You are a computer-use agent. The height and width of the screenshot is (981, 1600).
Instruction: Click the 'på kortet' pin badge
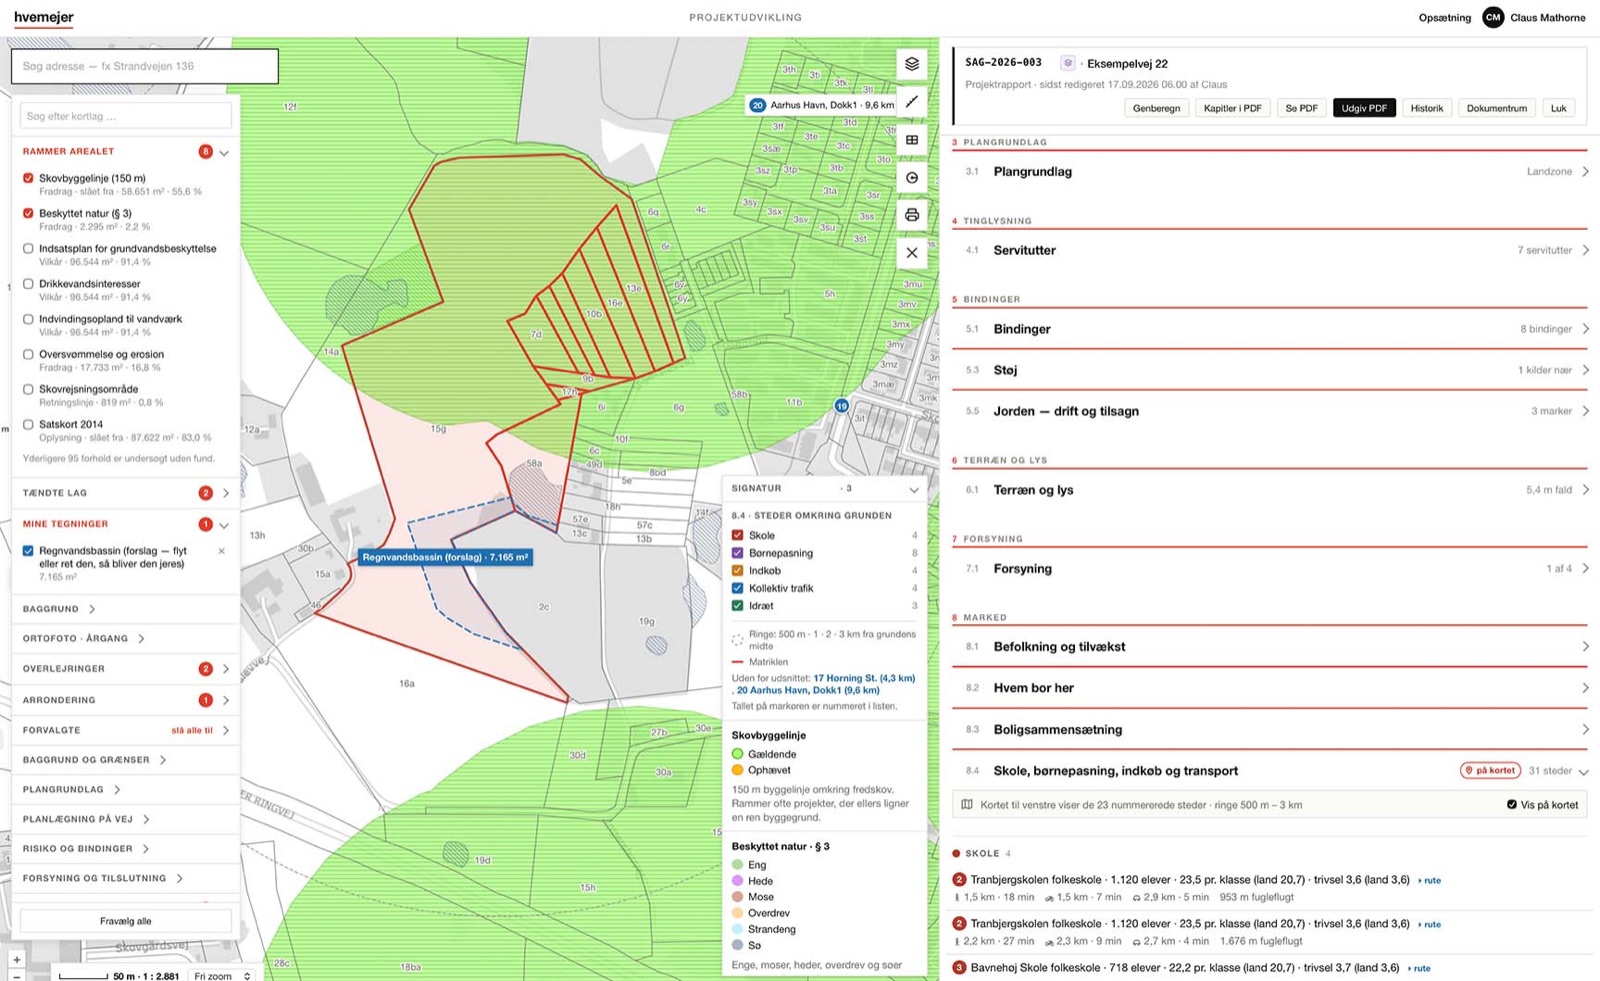[x=1490, y=771]
